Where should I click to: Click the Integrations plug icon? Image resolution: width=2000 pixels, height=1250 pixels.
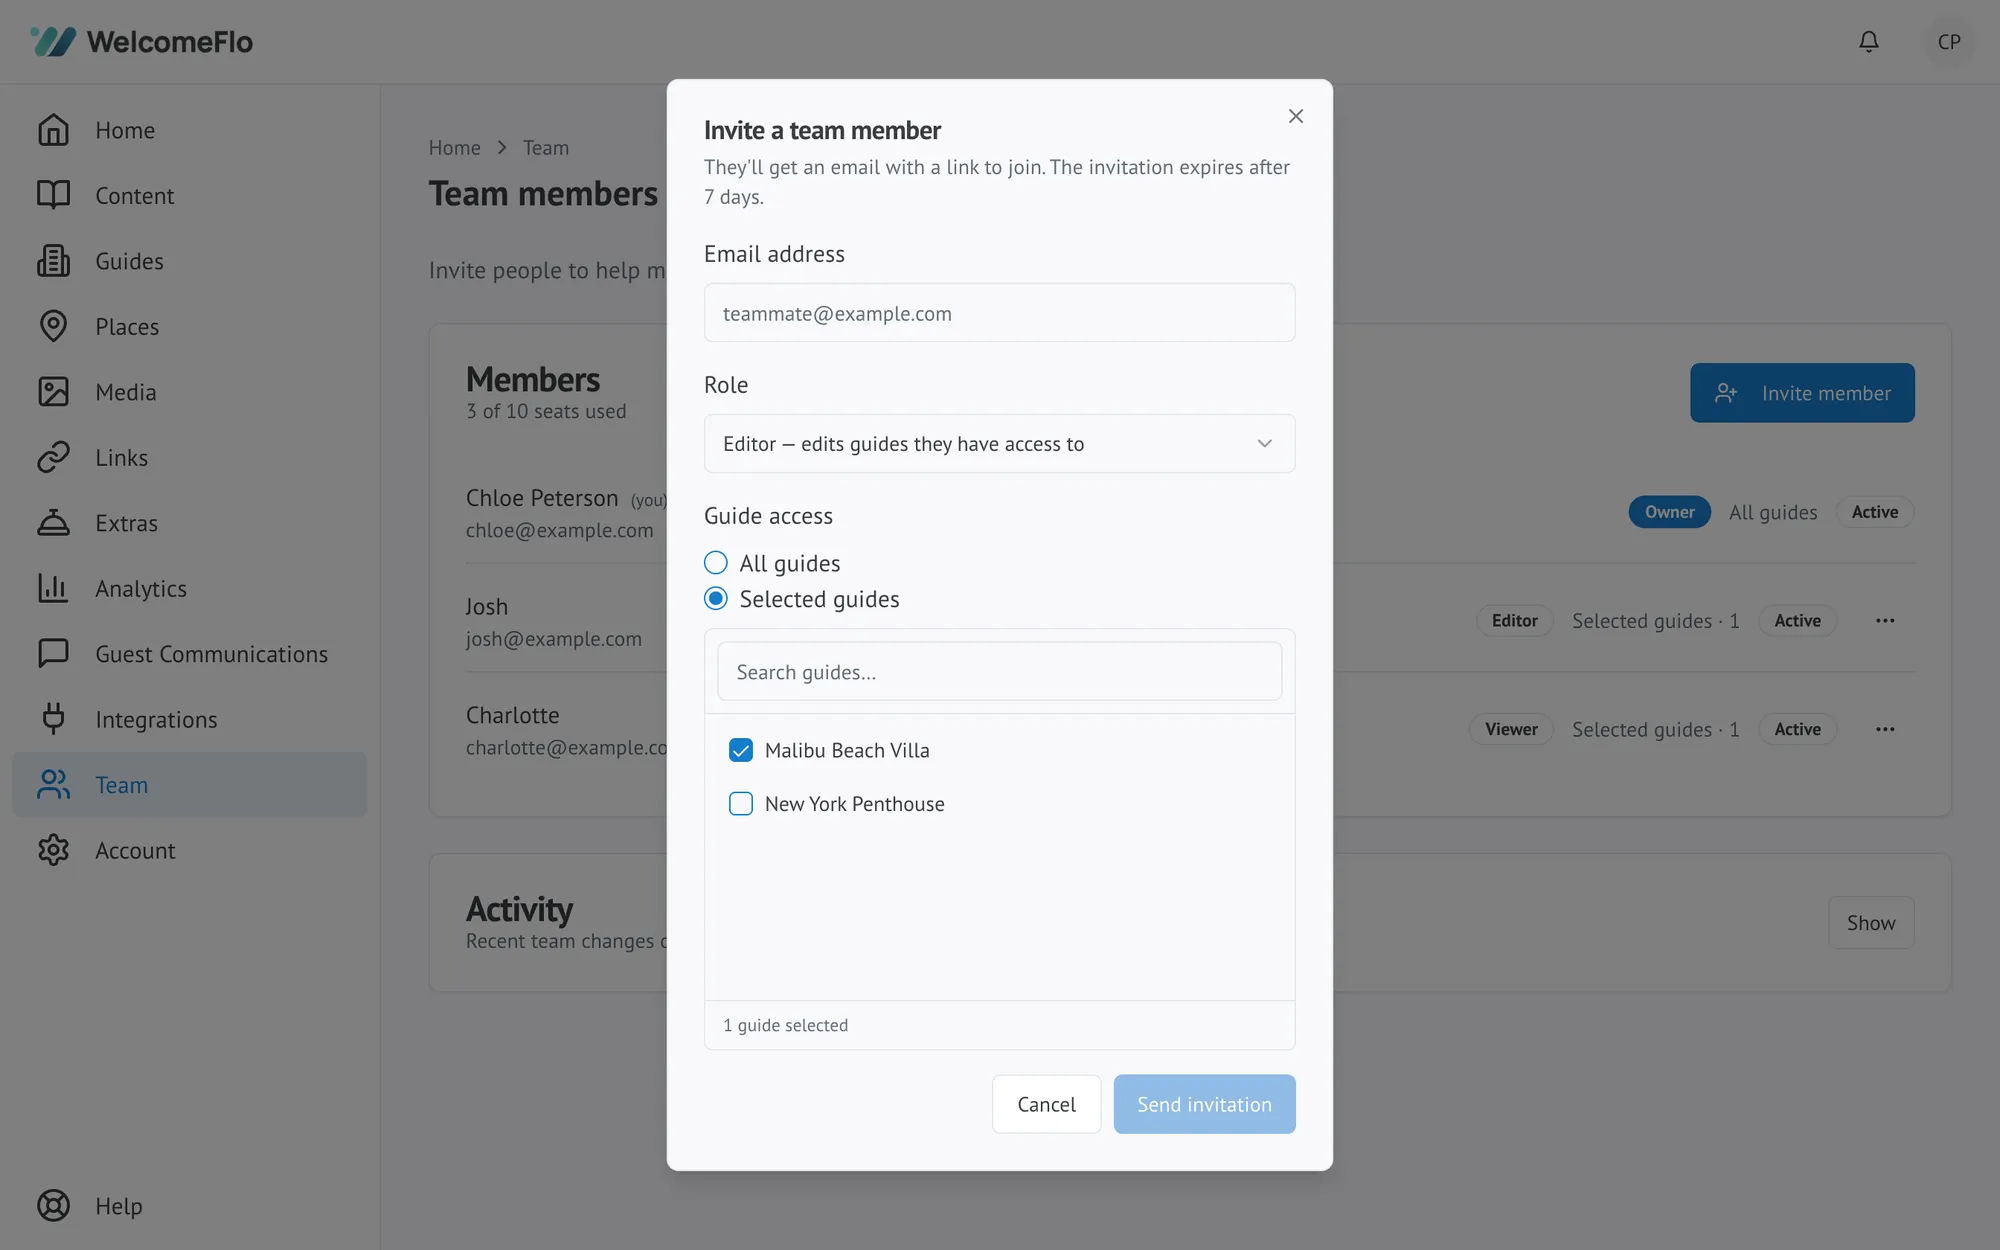coord(53,719)
